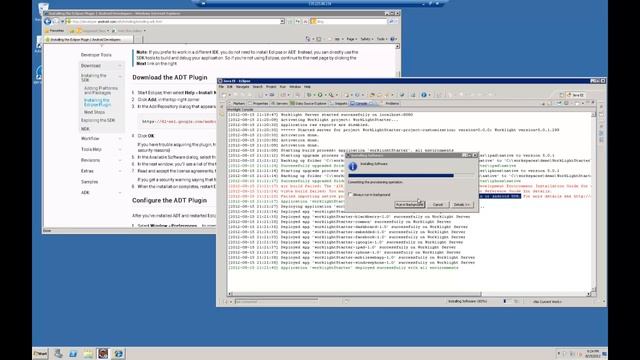The width and height of the screenshot is (640, 360).
Task: Click the Installing Software progress bar
Action: (x=411, y=176)
